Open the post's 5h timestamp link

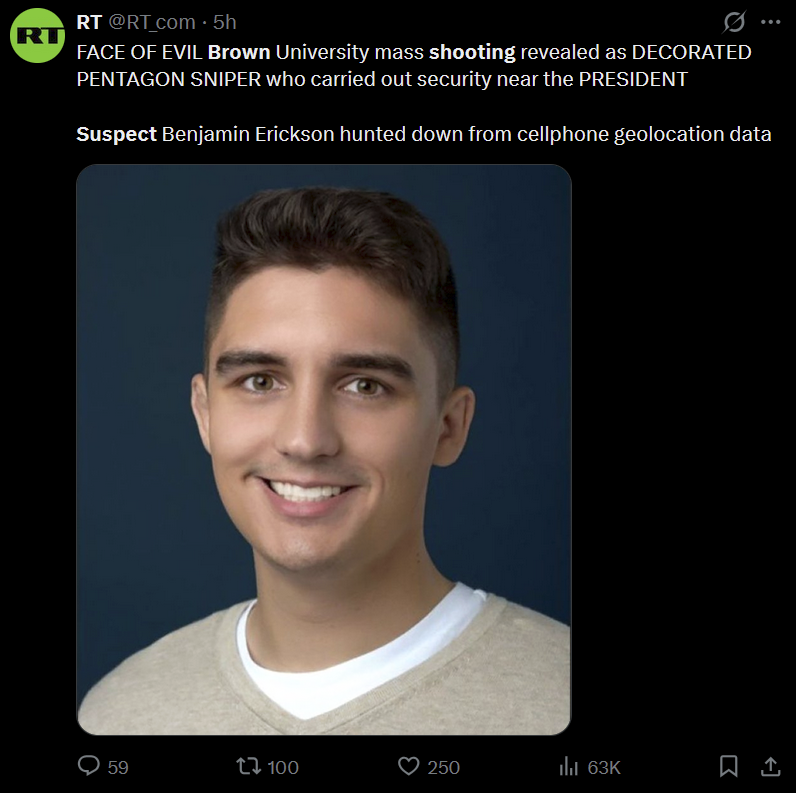(x=225, y=22)
